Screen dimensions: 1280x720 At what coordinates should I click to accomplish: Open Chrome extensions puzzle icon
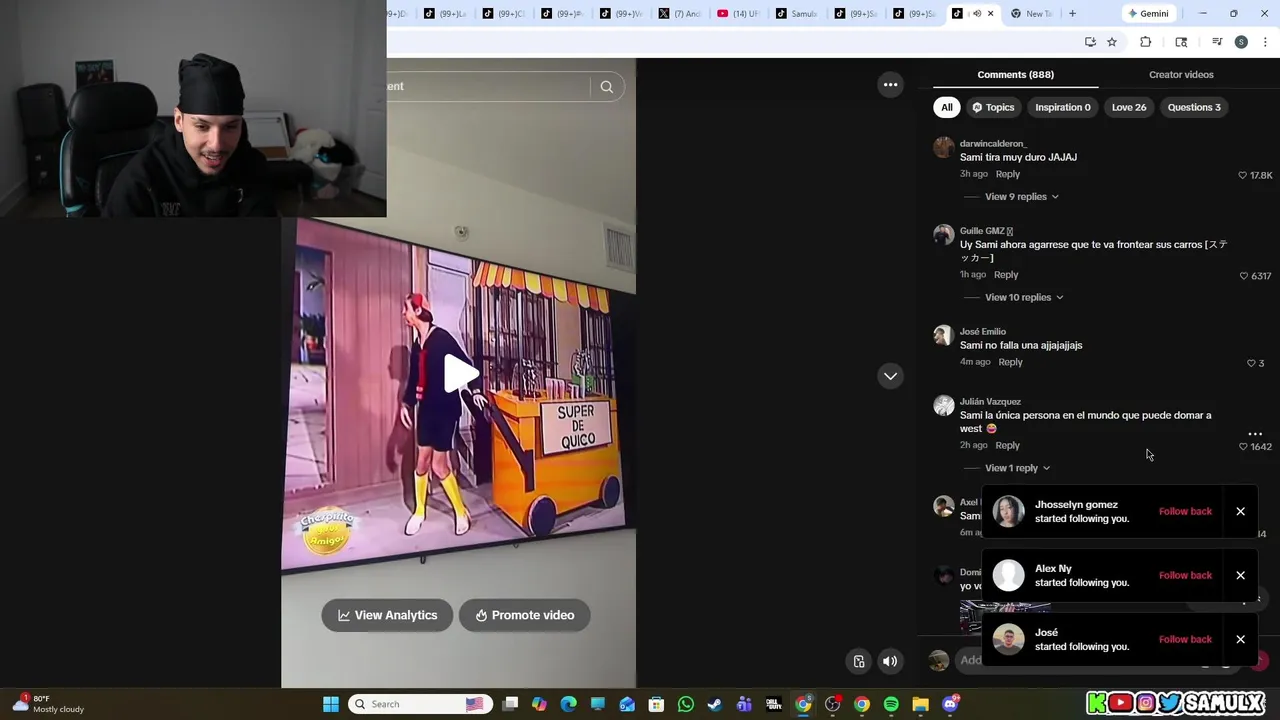pyautogui.click(x=1146, y=42)
